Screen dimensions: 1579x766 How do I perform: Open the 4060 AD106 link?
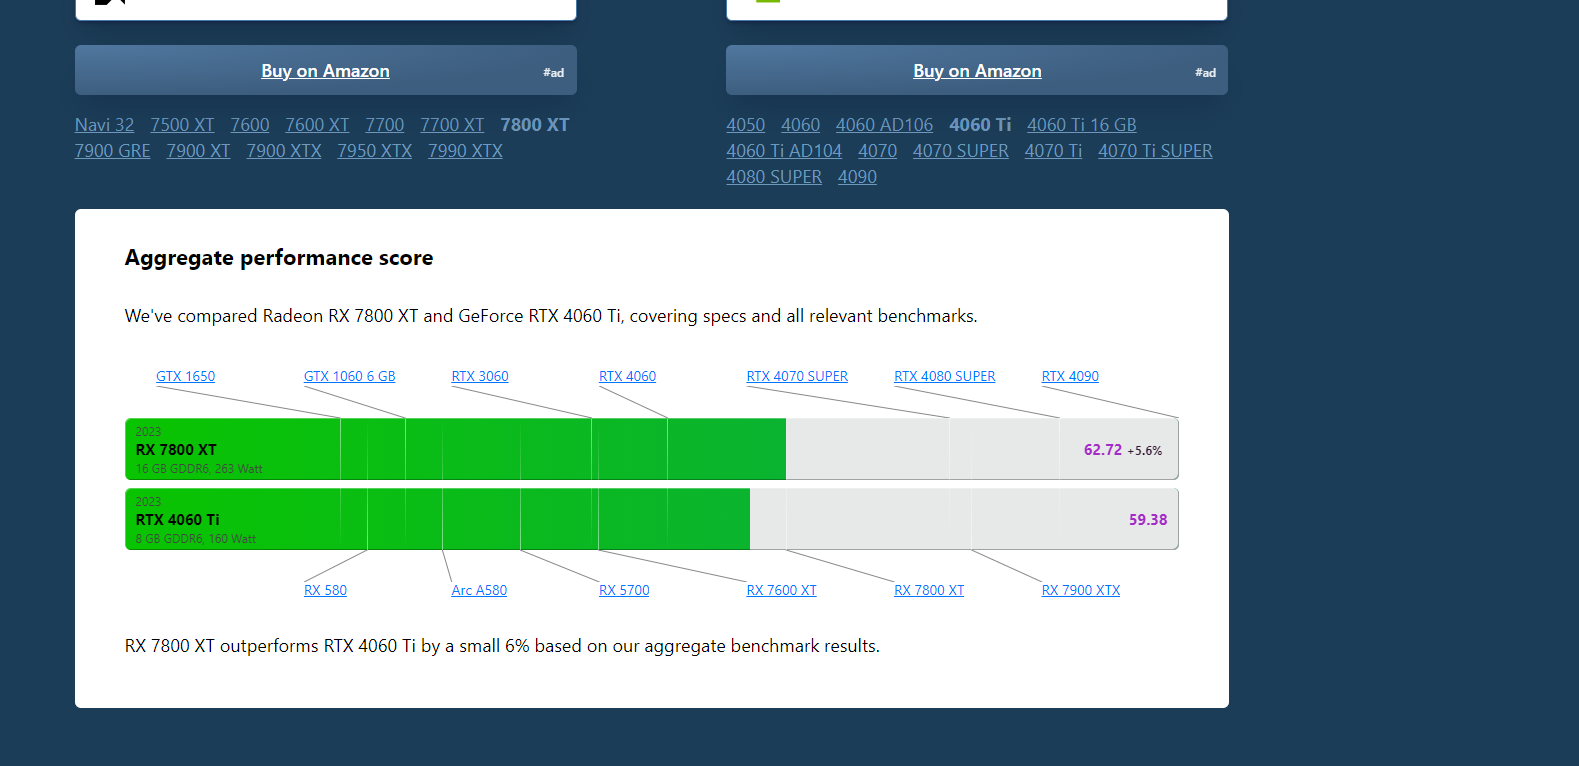pyautogui.click(x=885, y=125)
